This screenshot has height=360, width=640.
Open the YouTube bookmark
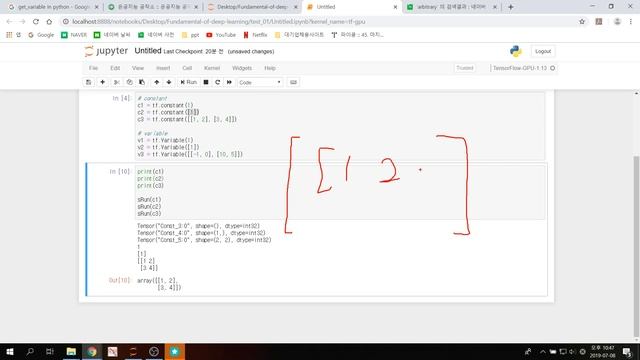point(221,35)
